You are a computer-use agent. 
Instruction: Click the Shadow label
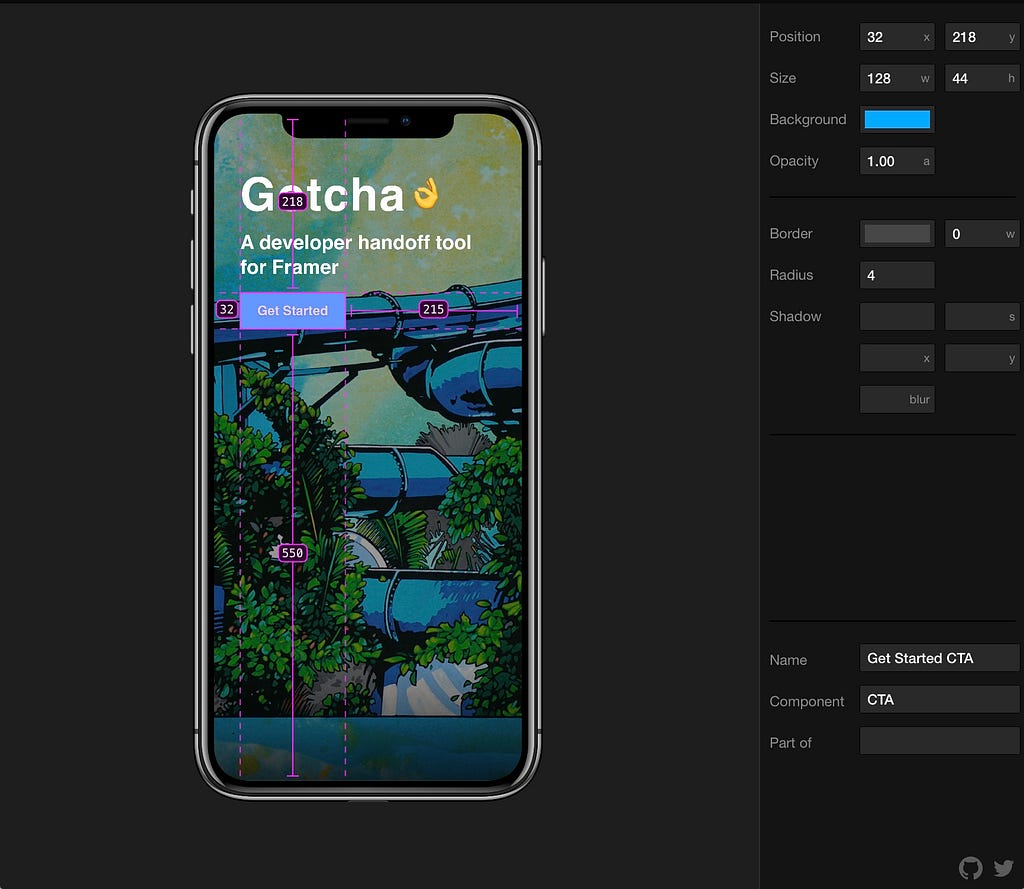pos(795,316)
